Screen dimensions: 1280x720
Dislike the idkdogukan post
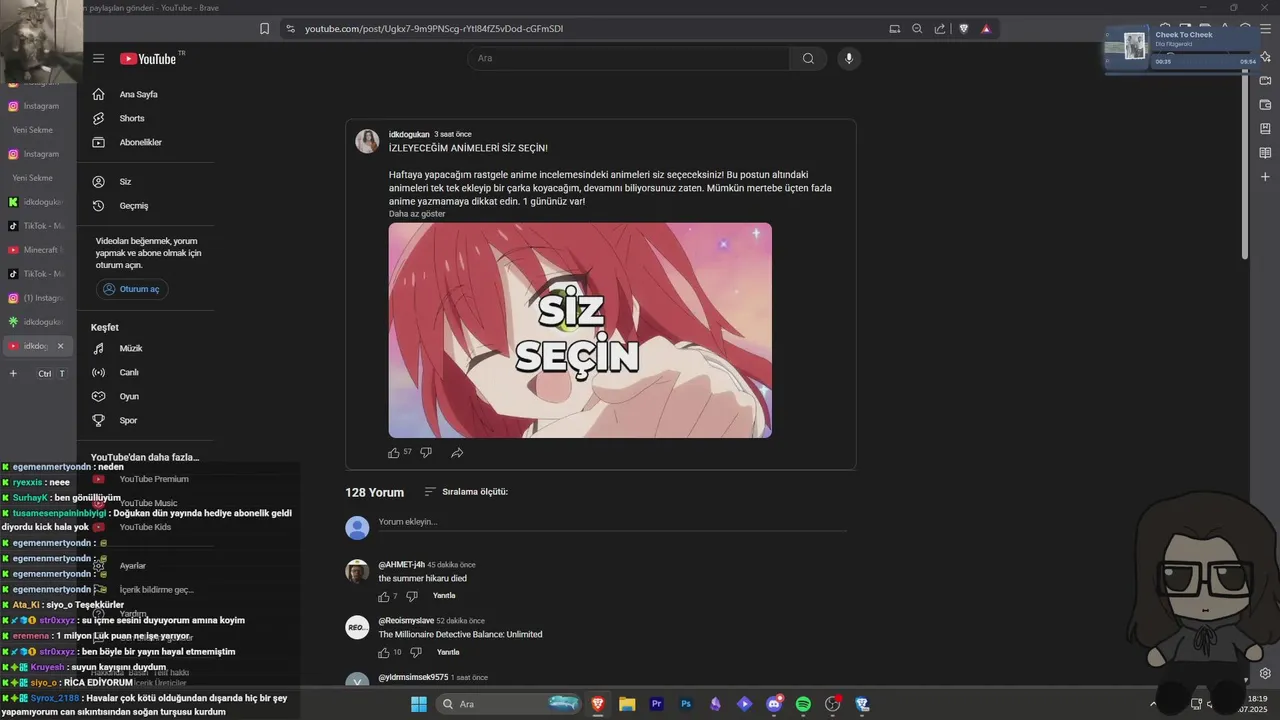(426, 452)
